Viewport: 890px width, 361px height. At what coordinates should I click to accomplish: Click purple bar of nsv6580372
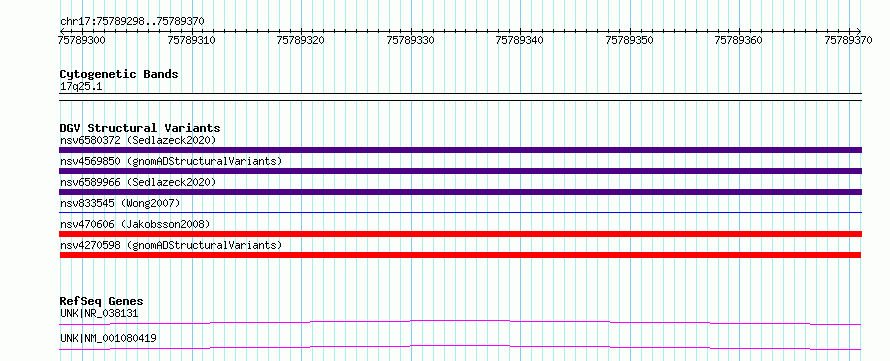pyautogui.click(x=460, y=150)
